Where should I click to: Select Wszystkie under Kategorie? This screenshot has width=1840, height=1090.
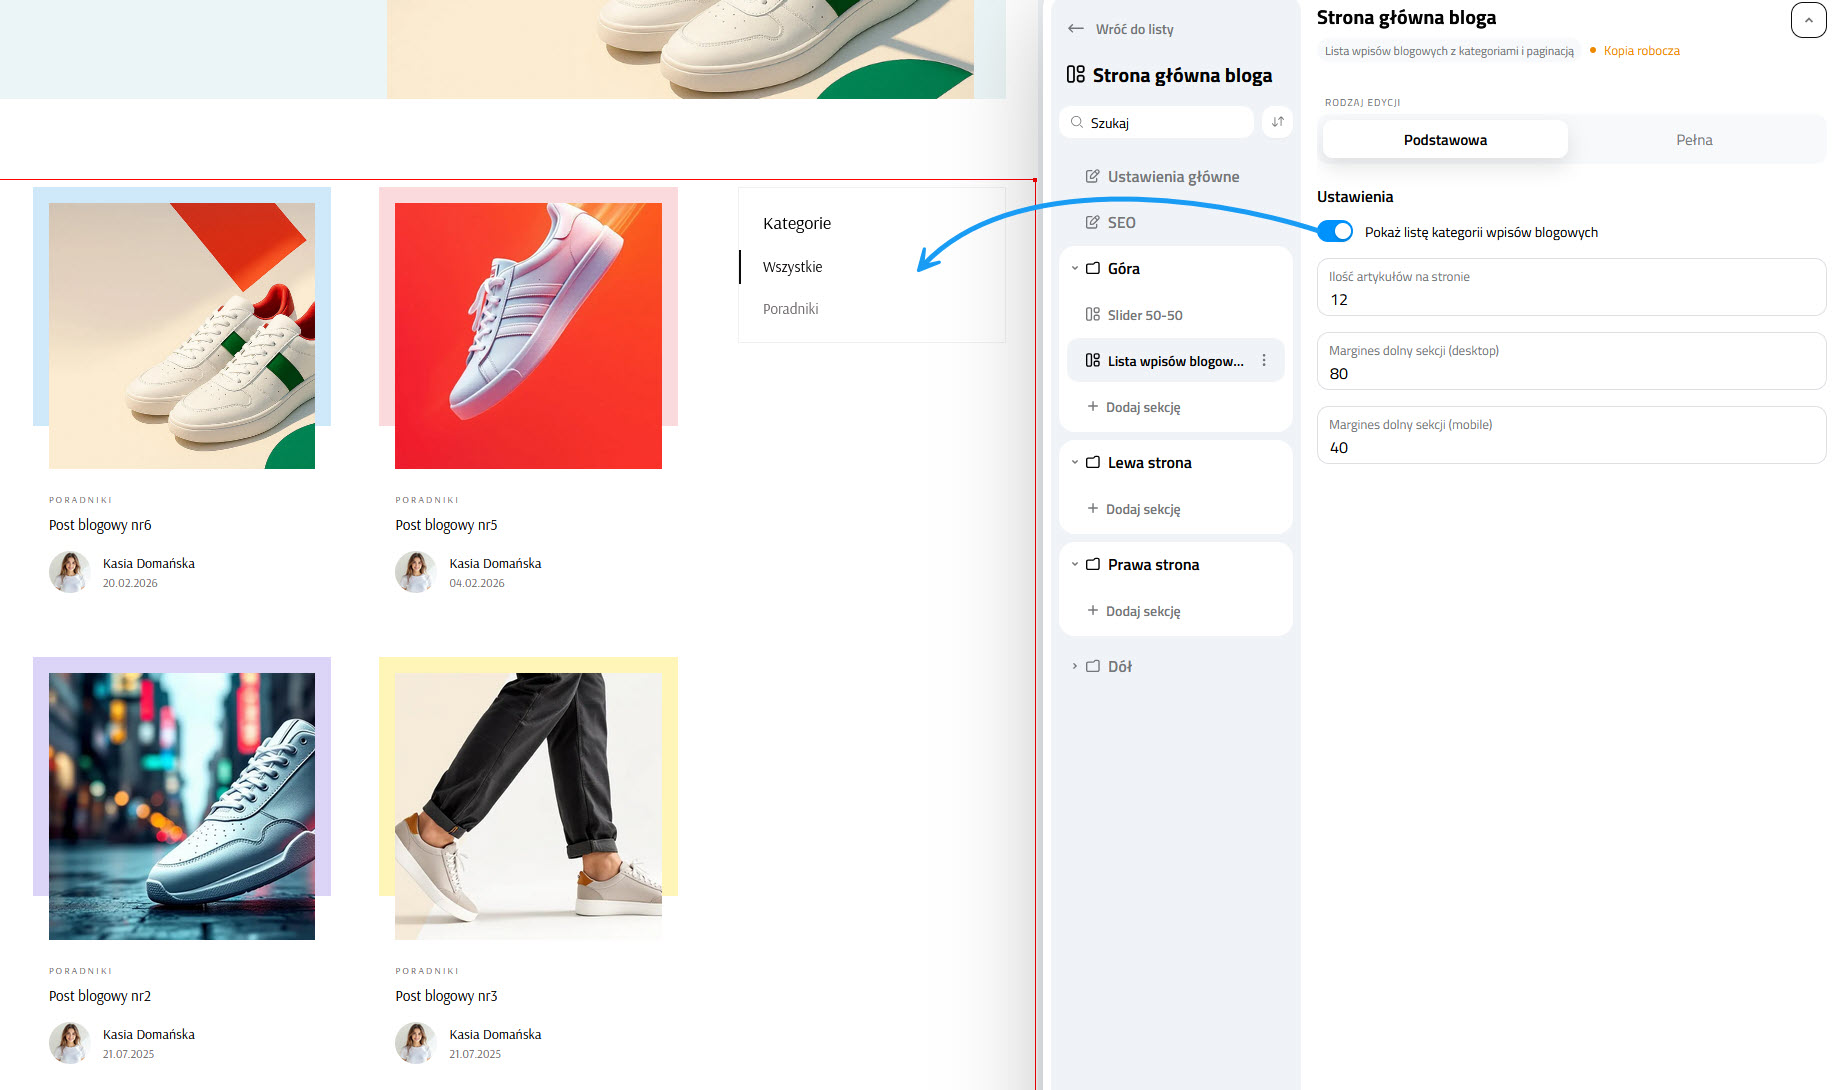coord(791,266)
